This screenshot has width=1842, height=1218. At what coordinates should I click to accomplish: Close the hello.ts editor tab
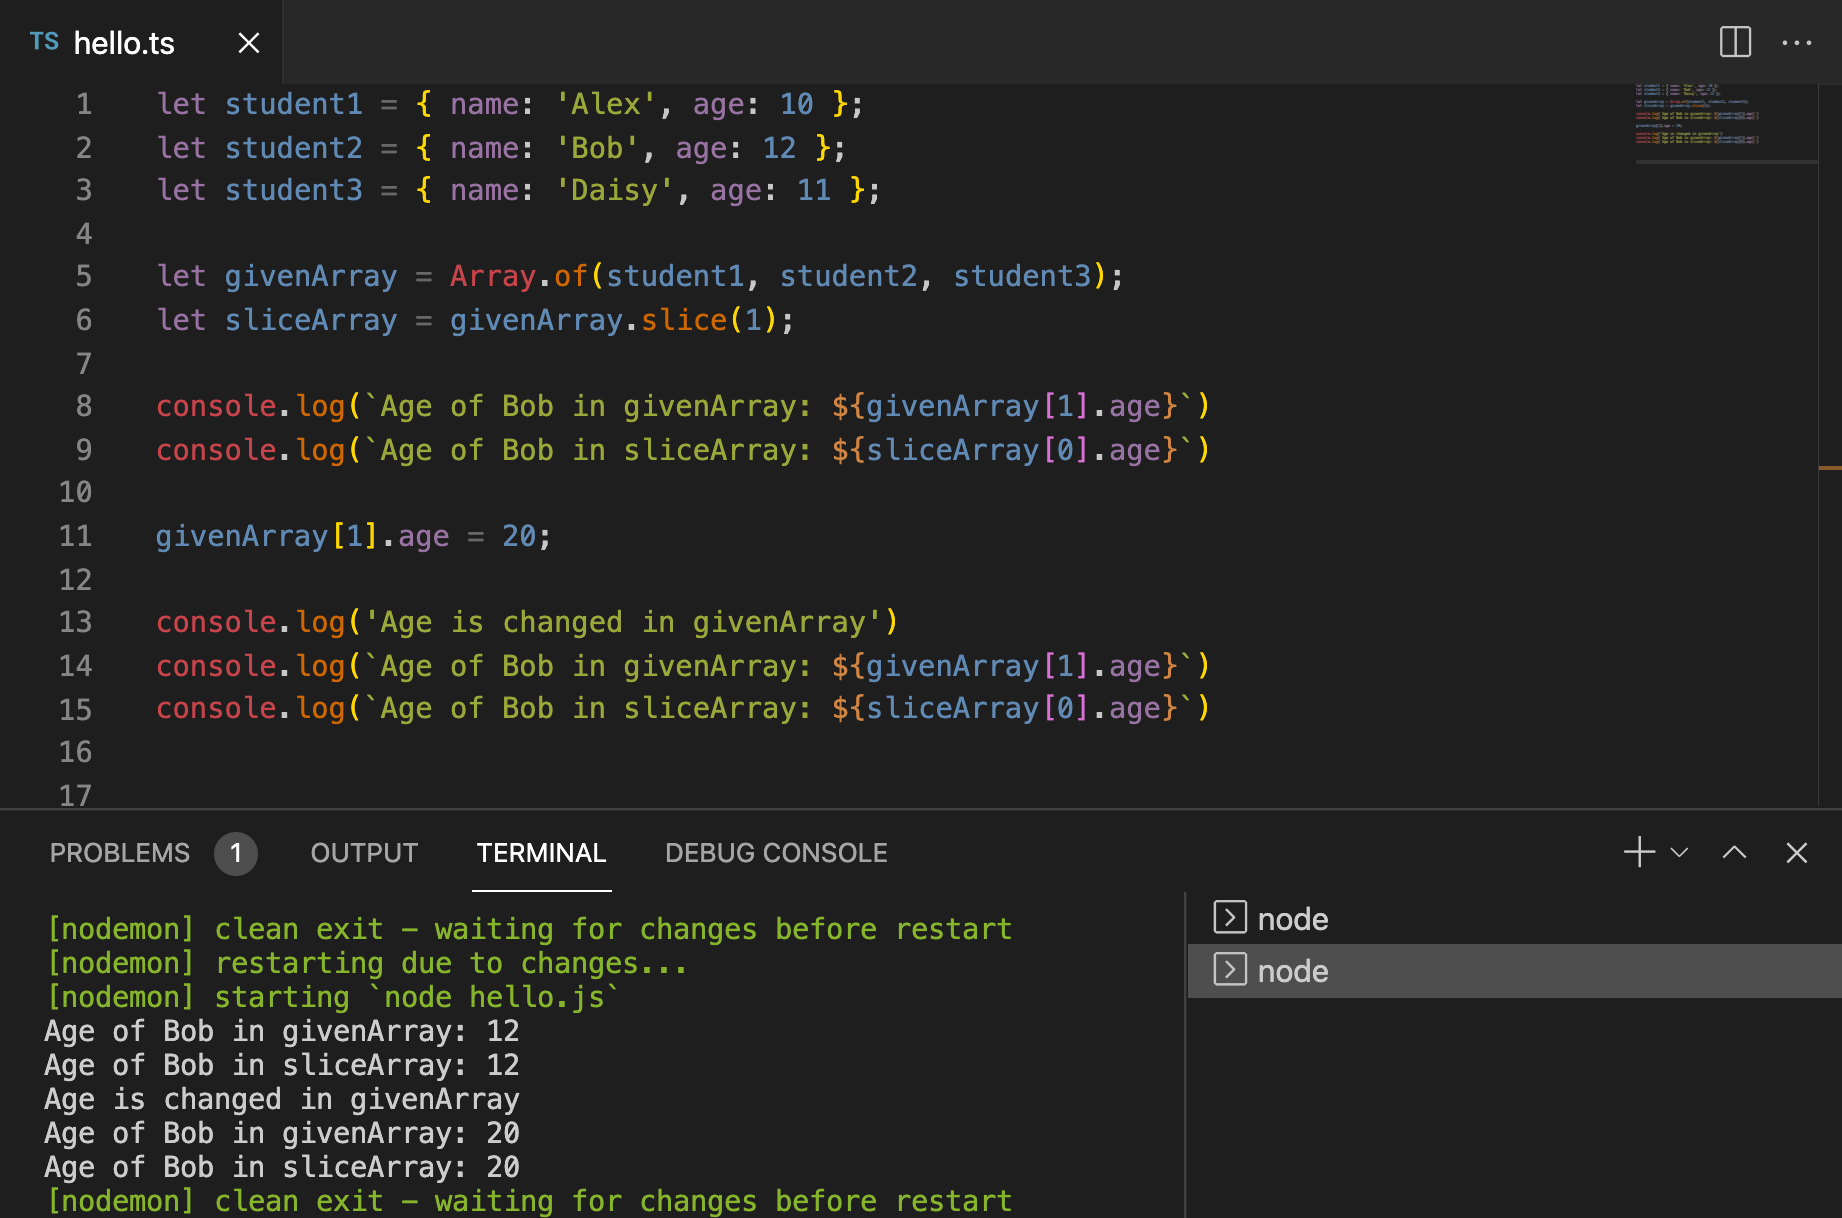tap(248, 42)
